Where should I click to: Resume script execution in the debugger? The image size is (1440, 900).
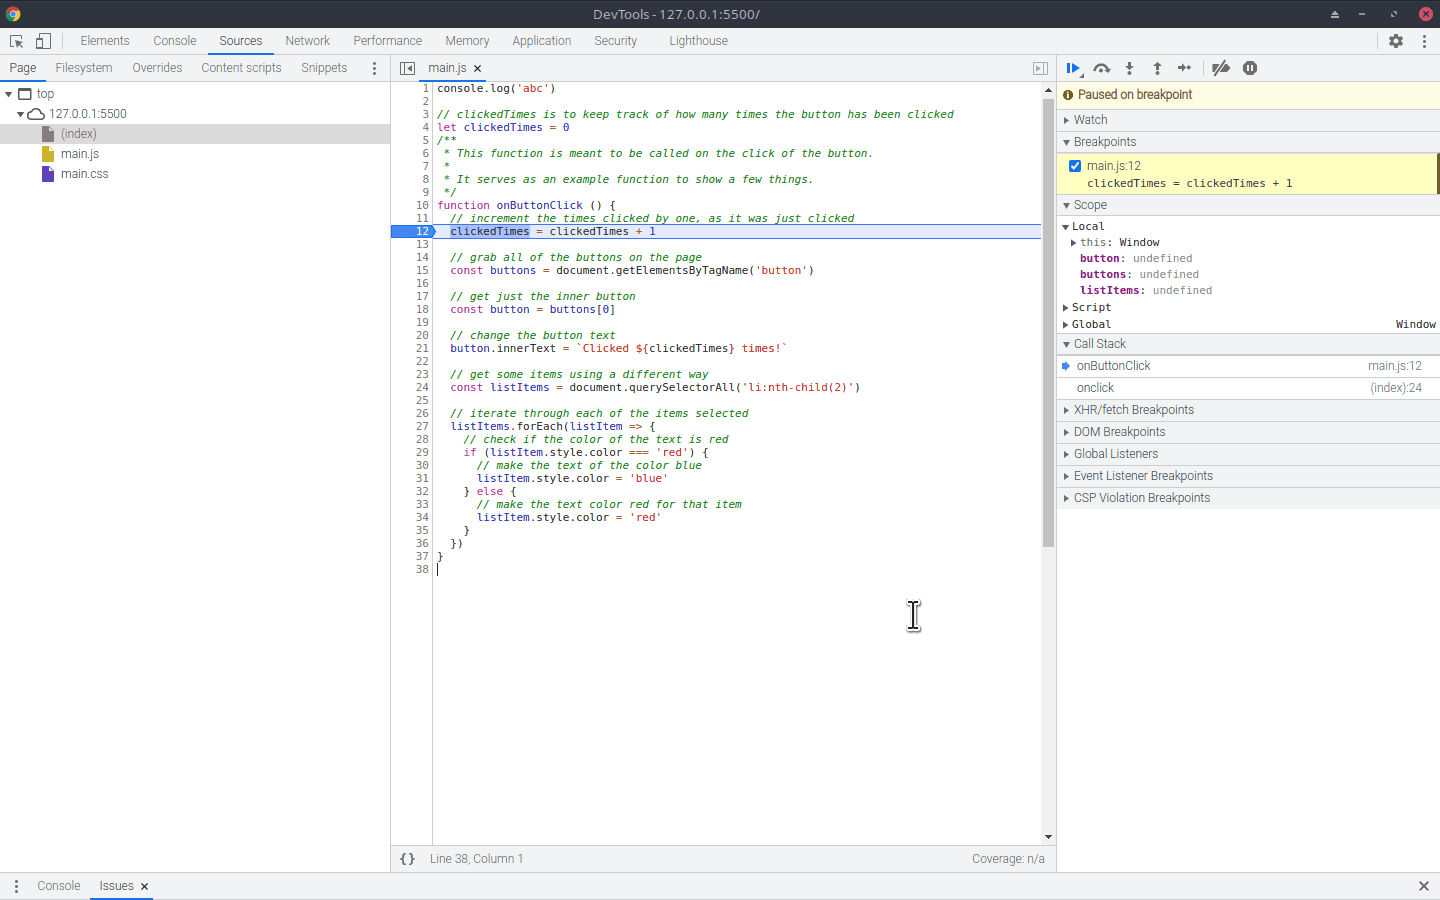click(1073, 68)
